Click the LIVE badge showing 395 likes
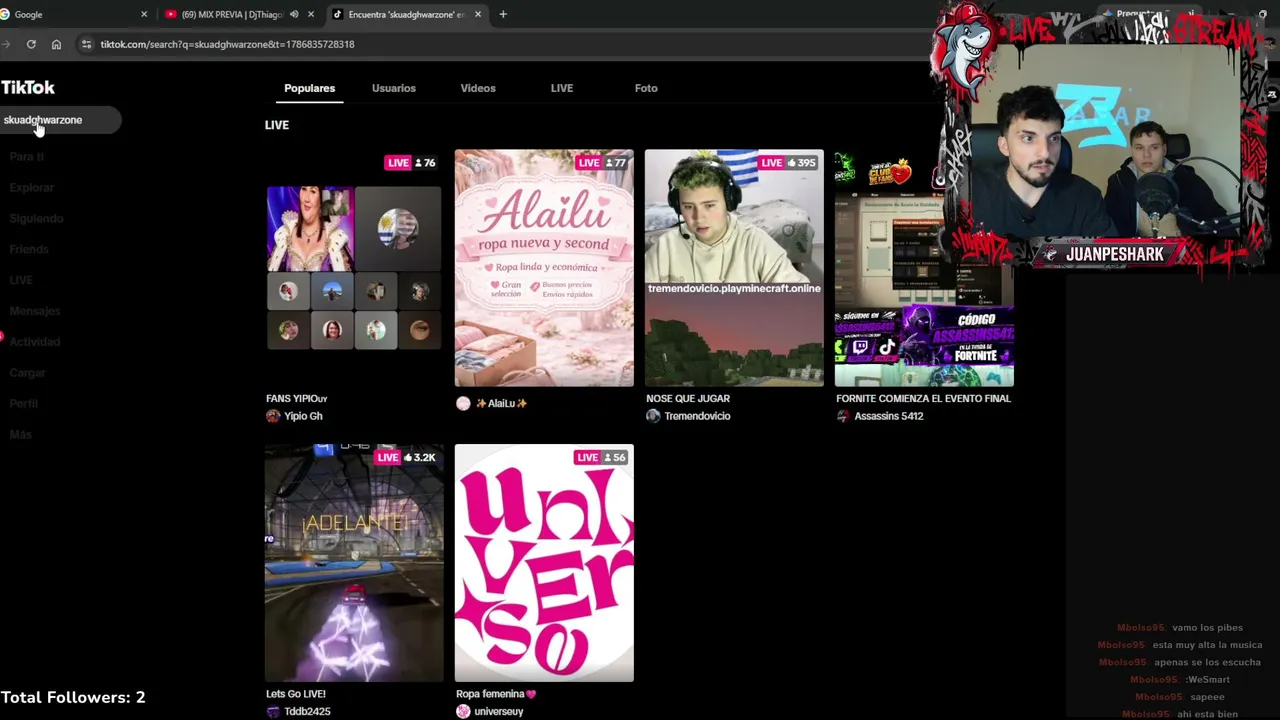Image resolution: width=1280 pixels, height=720 pixels. [789, 163]
